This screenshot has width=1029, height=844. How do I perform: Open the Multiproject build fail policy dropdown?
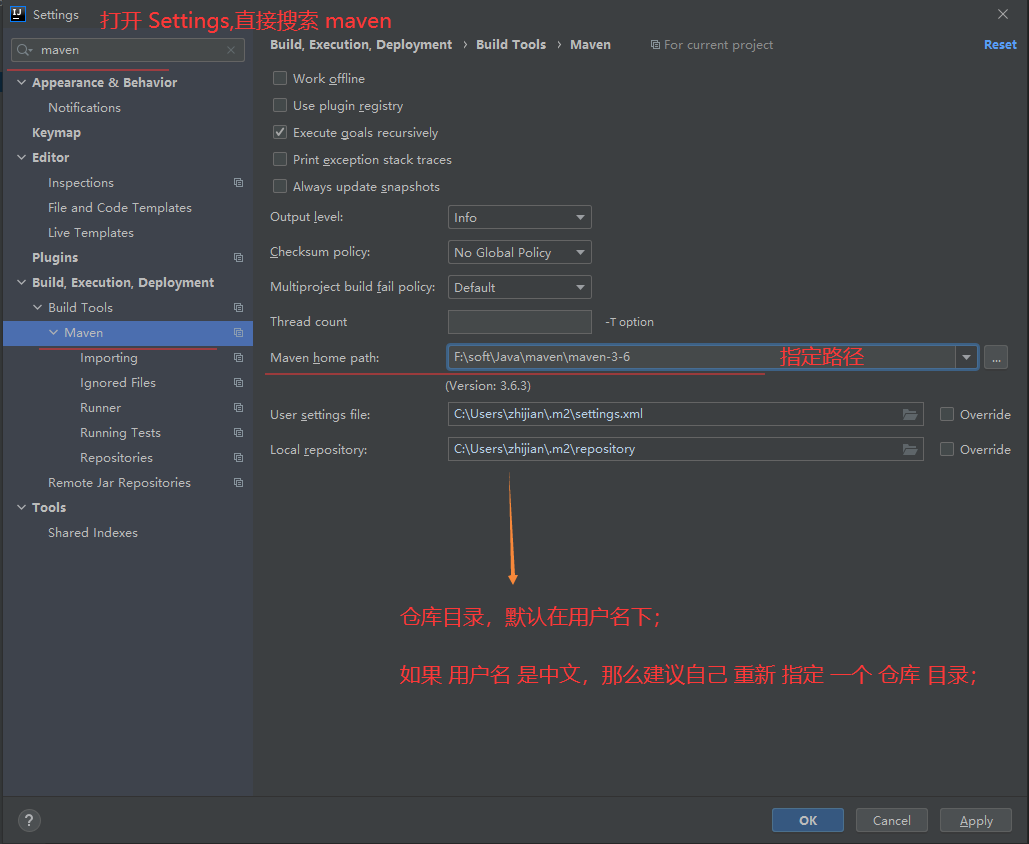tap(520, 287)
